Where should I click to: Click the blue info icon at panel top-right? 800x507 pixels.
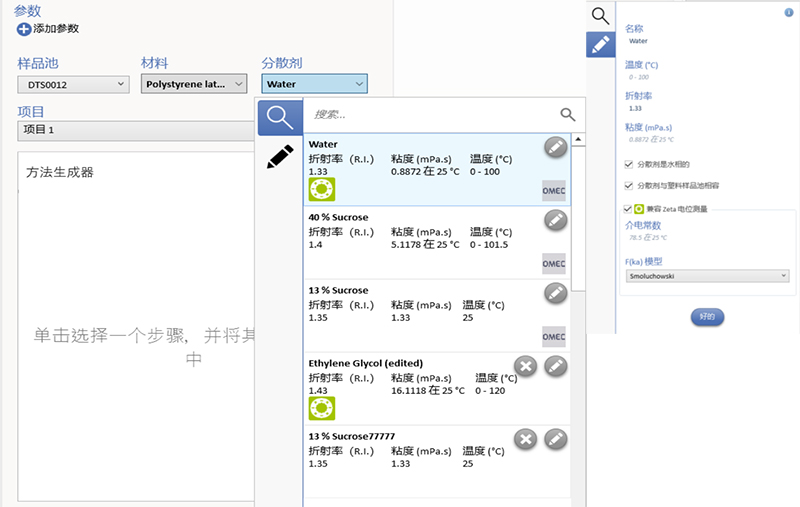789,13
